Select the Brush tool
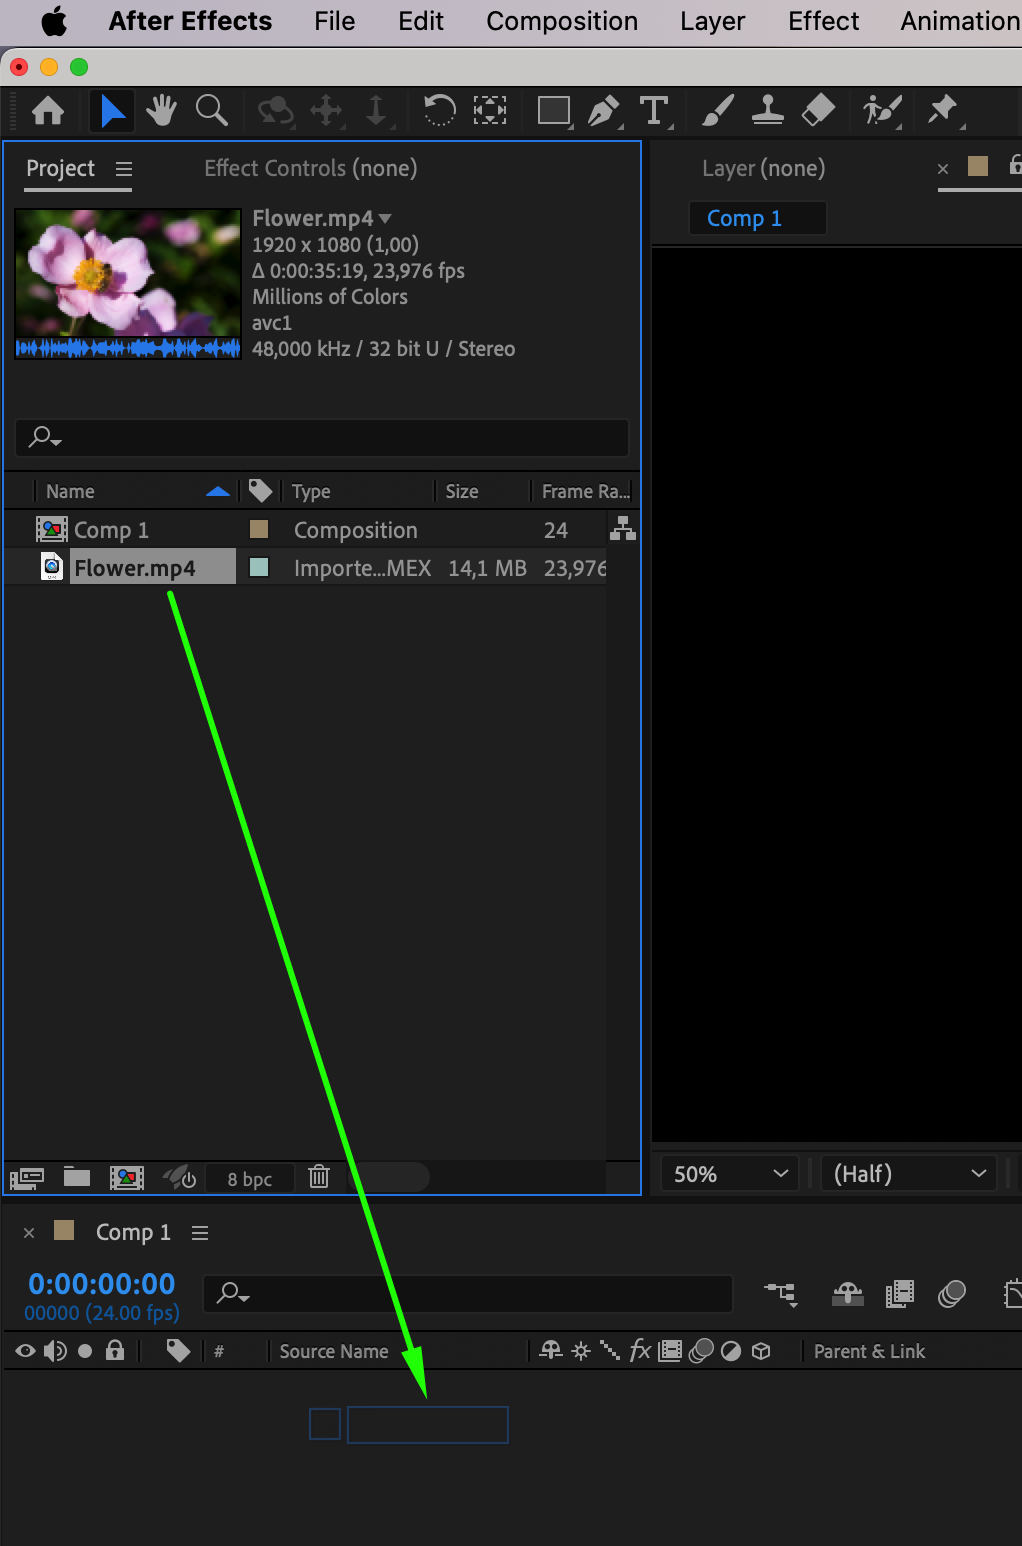This screenshot has height=1546, width=1022. click(717, 110)
